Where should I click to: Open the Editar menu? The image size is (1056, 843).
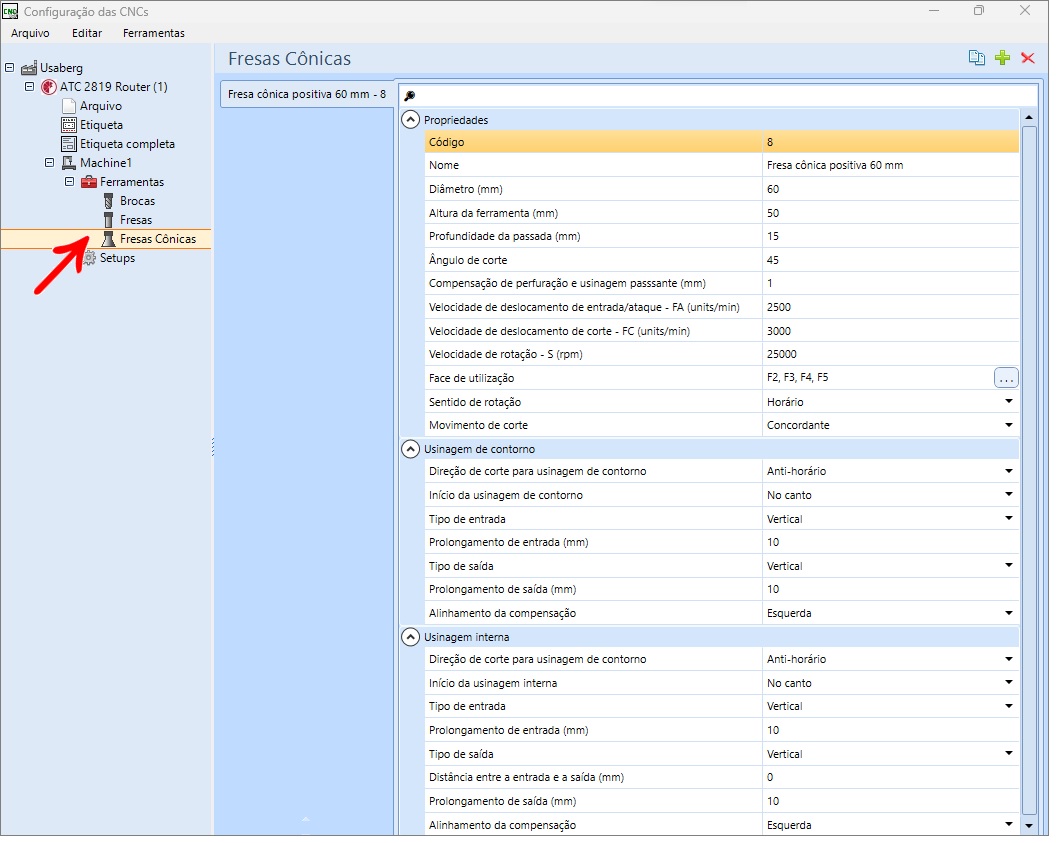click(88, 33)
